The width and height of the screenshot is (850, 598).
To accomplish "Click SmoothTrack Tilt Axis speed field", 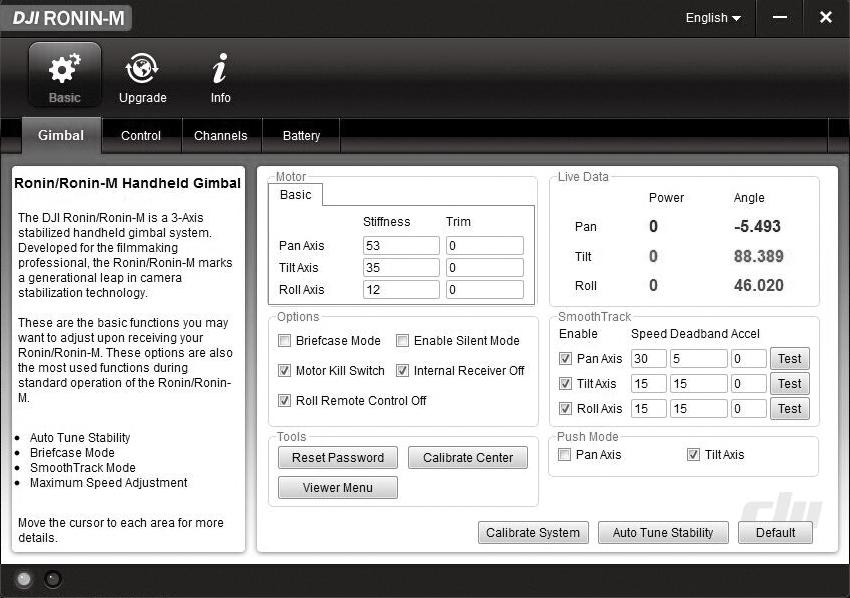I will click(x=649, y=383).
